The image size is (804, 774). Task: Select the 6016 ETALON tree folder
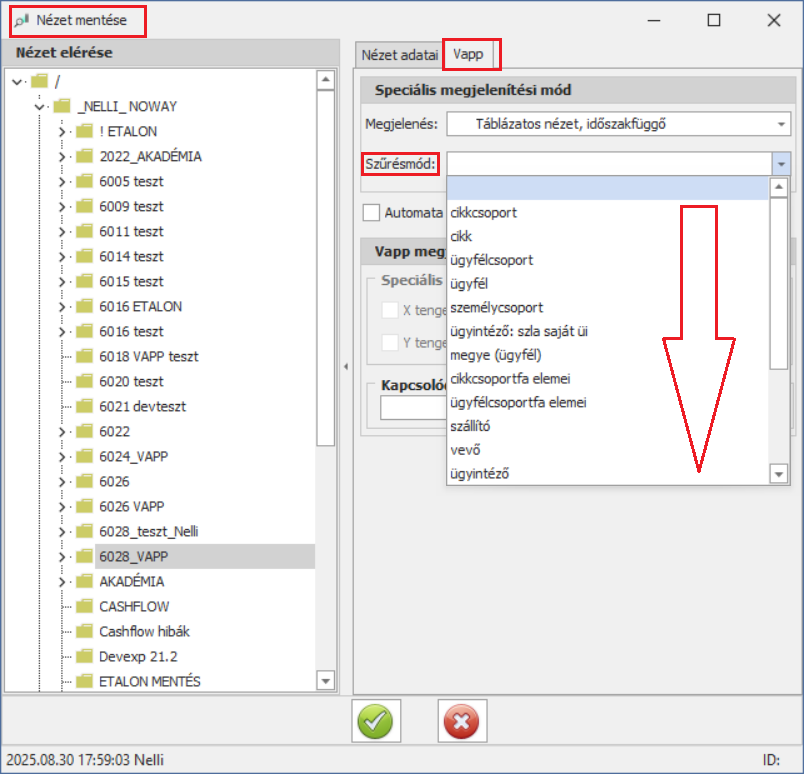pyautogui.click(x=140, y=306)
